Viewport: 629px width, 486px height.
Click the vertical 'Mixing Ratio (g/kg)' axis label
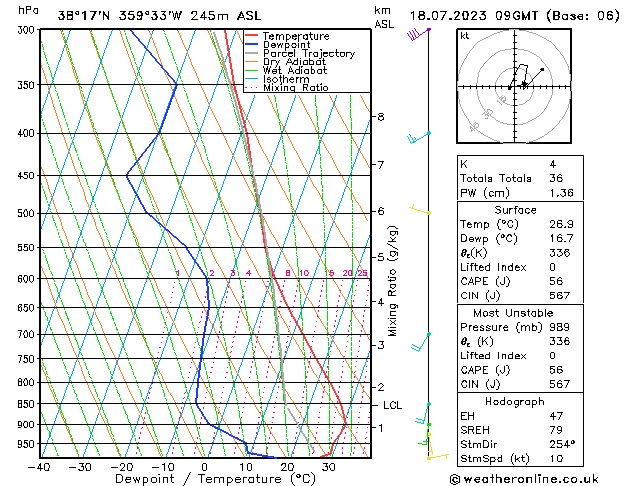(392, 281)
